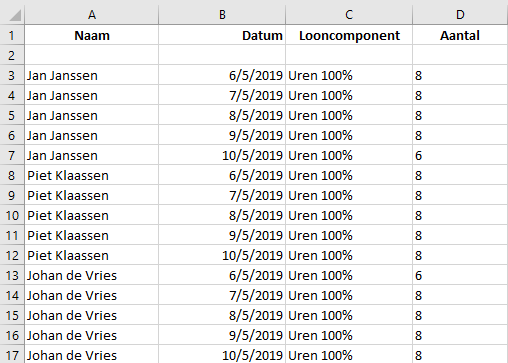Select Aantal value 6 in row 13

click(x=460, y=275)
